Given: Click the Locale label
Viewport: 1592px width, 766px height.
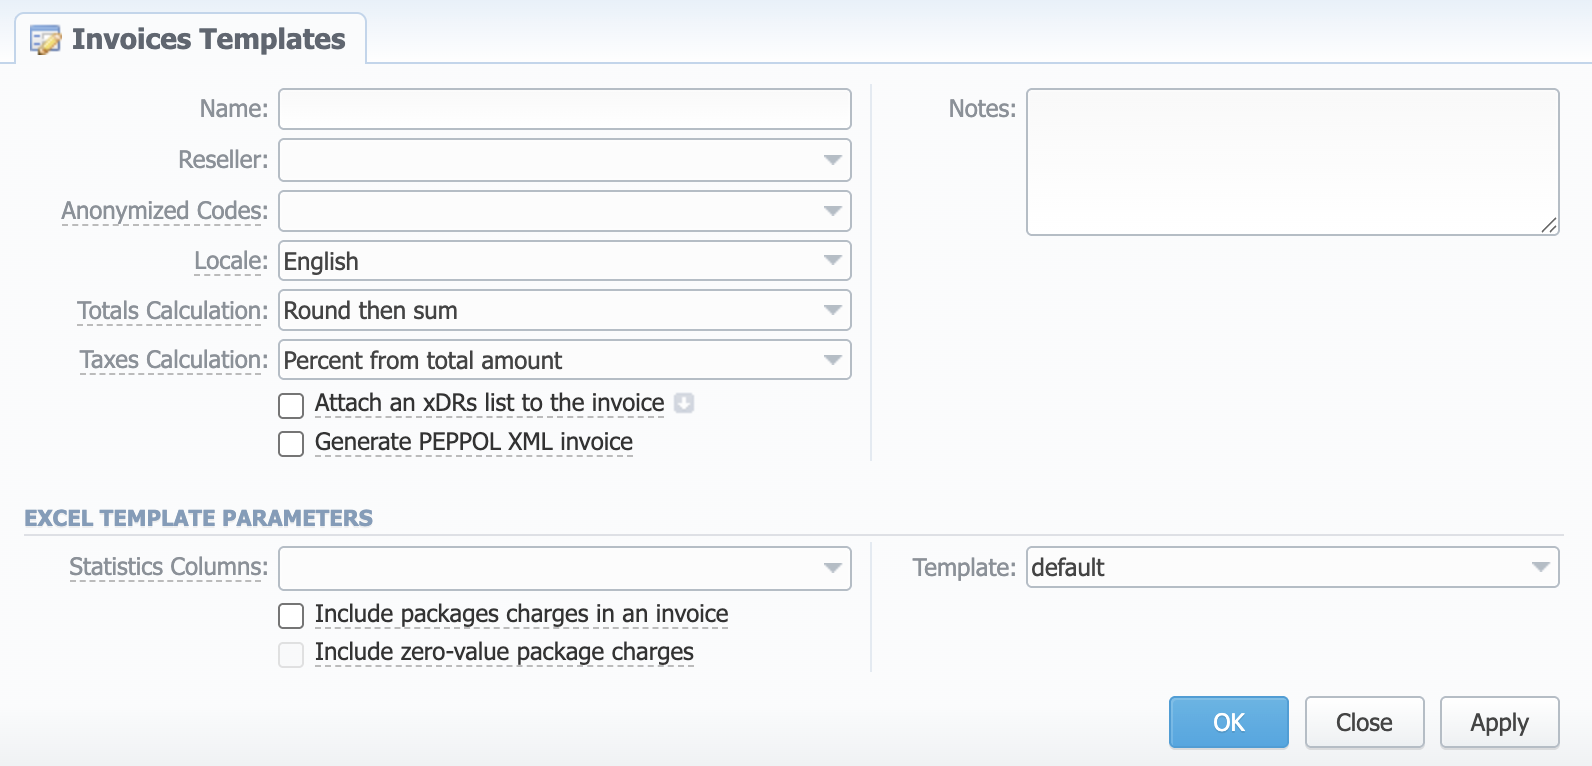Looking at the screenshot, I should [x=231, y=261].
